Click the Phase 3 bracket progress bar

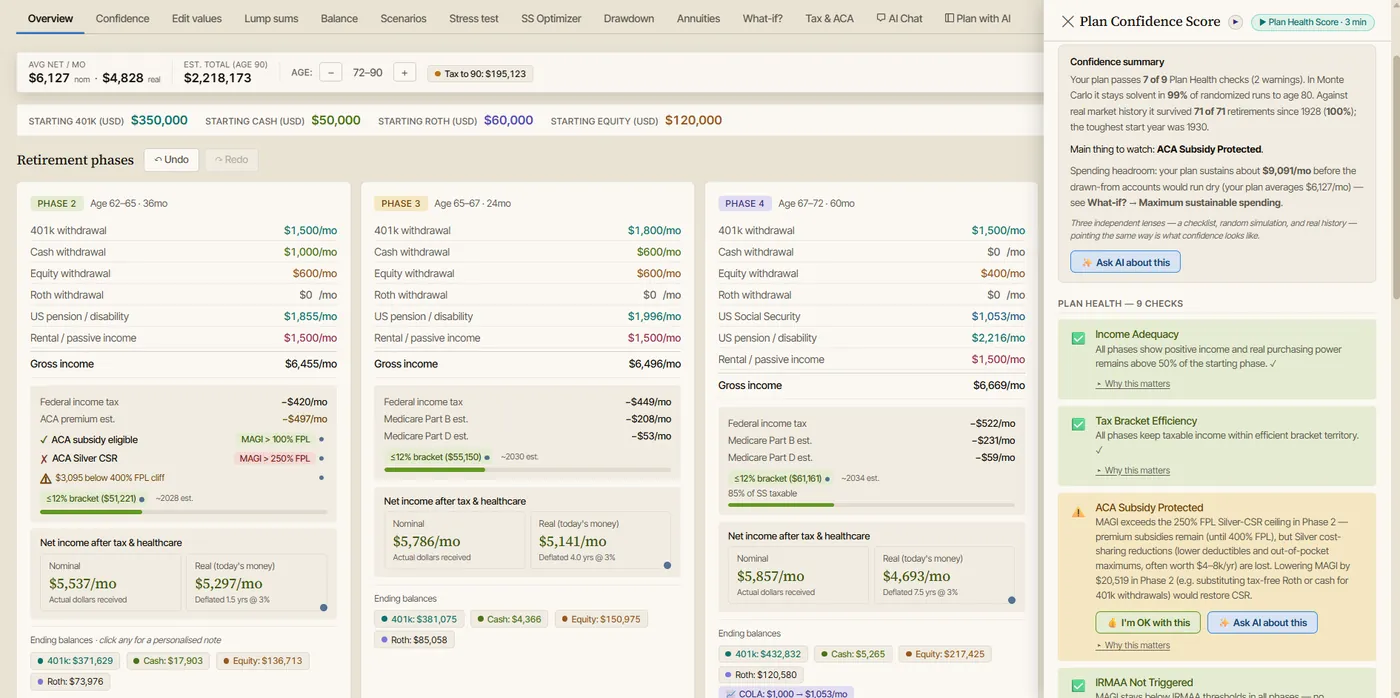(528, 470)
